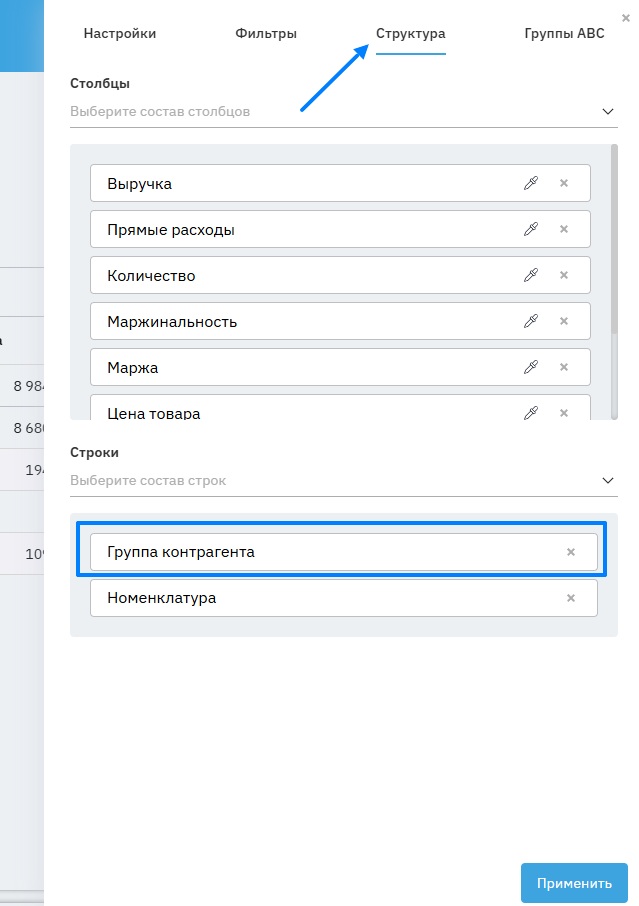Click eyedropper icon for Выручка column
The width and height of the screenshot is (639, 906).
click(531, 183)
